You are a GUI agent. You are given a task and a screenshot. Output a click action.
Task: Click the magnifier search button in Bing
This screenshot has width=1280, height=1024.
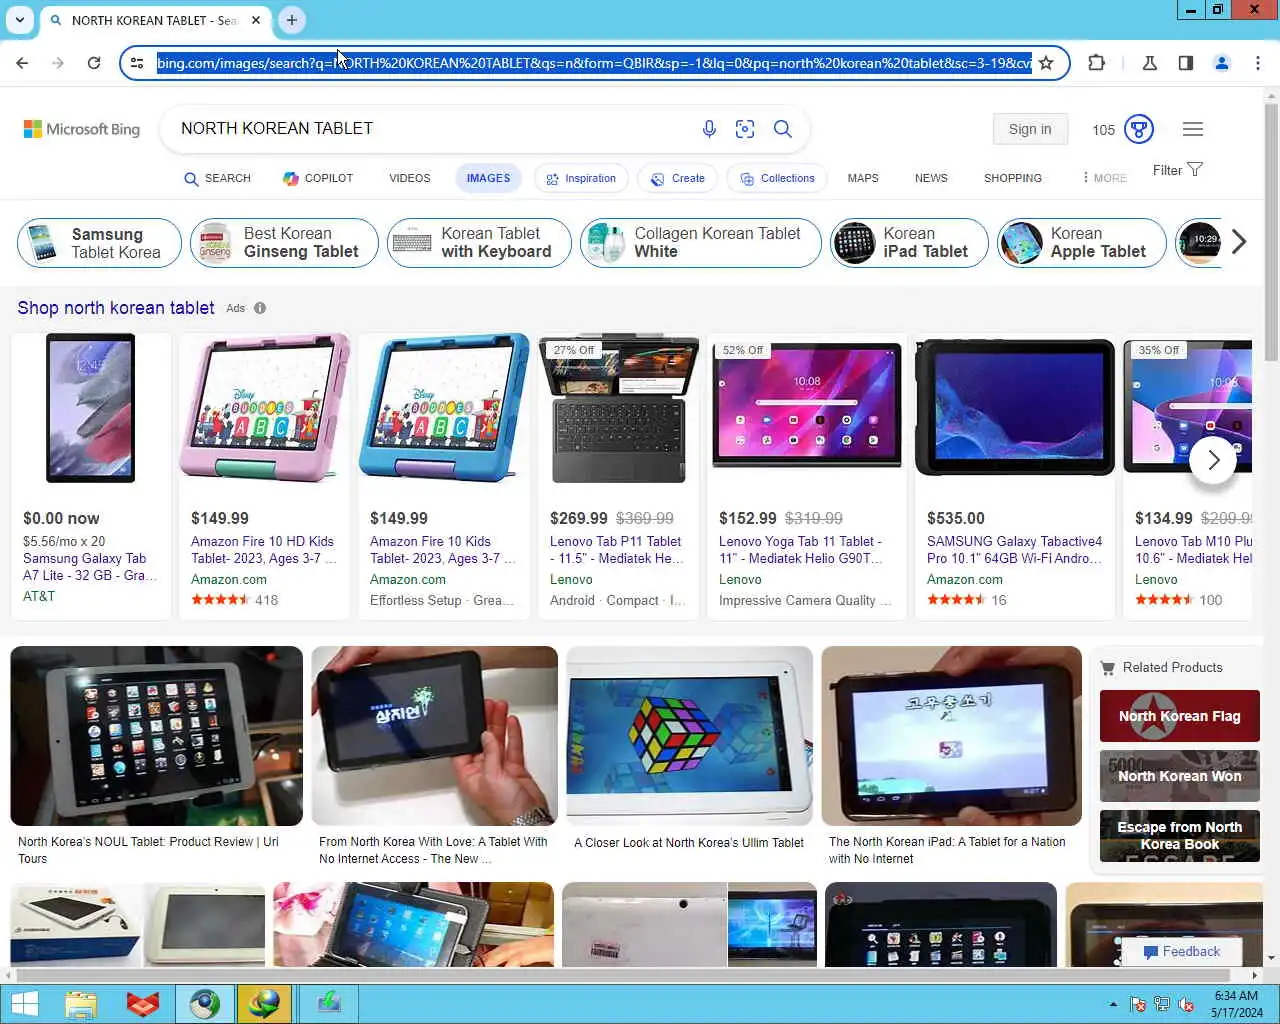[783, 129]
